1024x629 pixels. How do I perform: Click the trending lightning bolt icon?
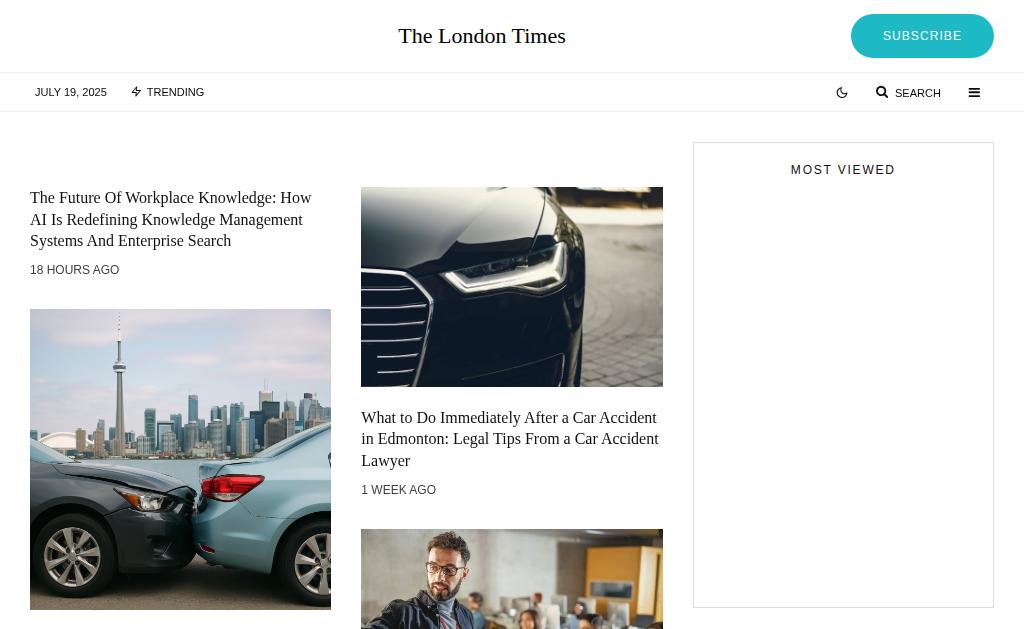pos(136,91)
